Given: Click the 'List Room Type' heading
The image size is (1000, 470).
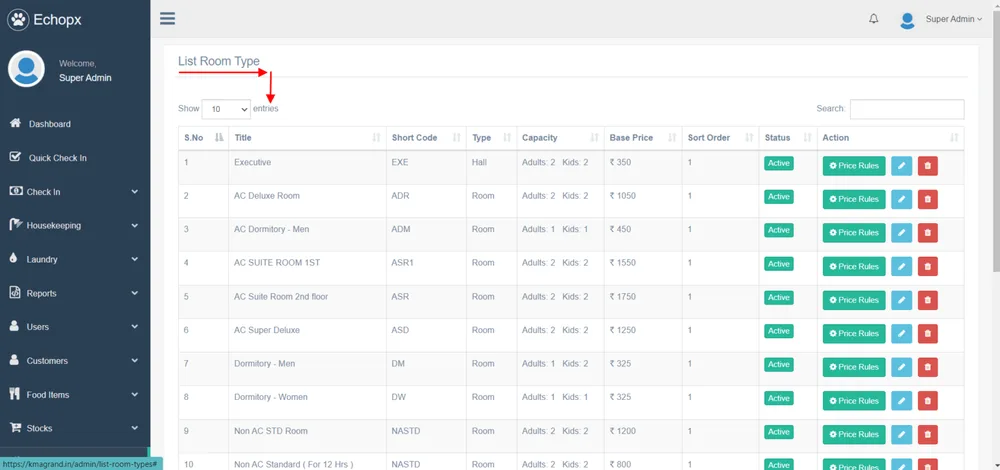Looking at the screenshot, I should tap(219, 61).
